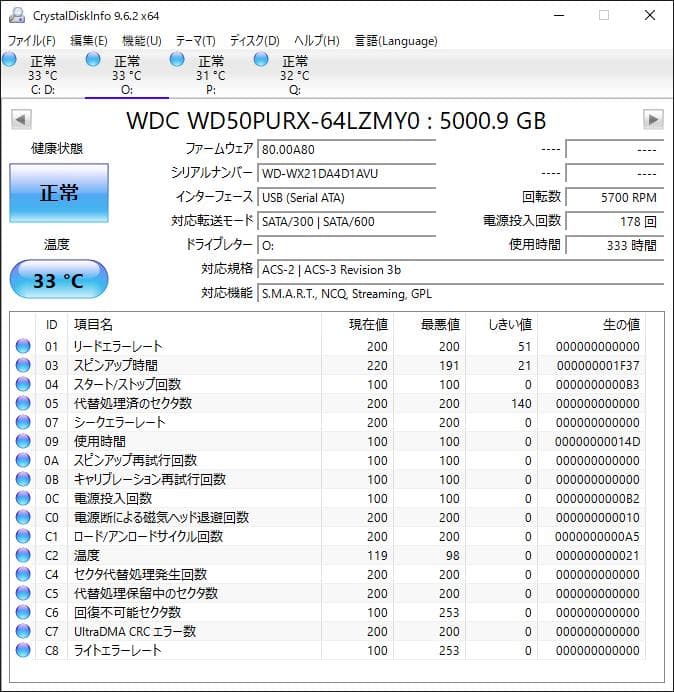
Task: Open the ヘルプ(H) menu
Action: (317, 41)
